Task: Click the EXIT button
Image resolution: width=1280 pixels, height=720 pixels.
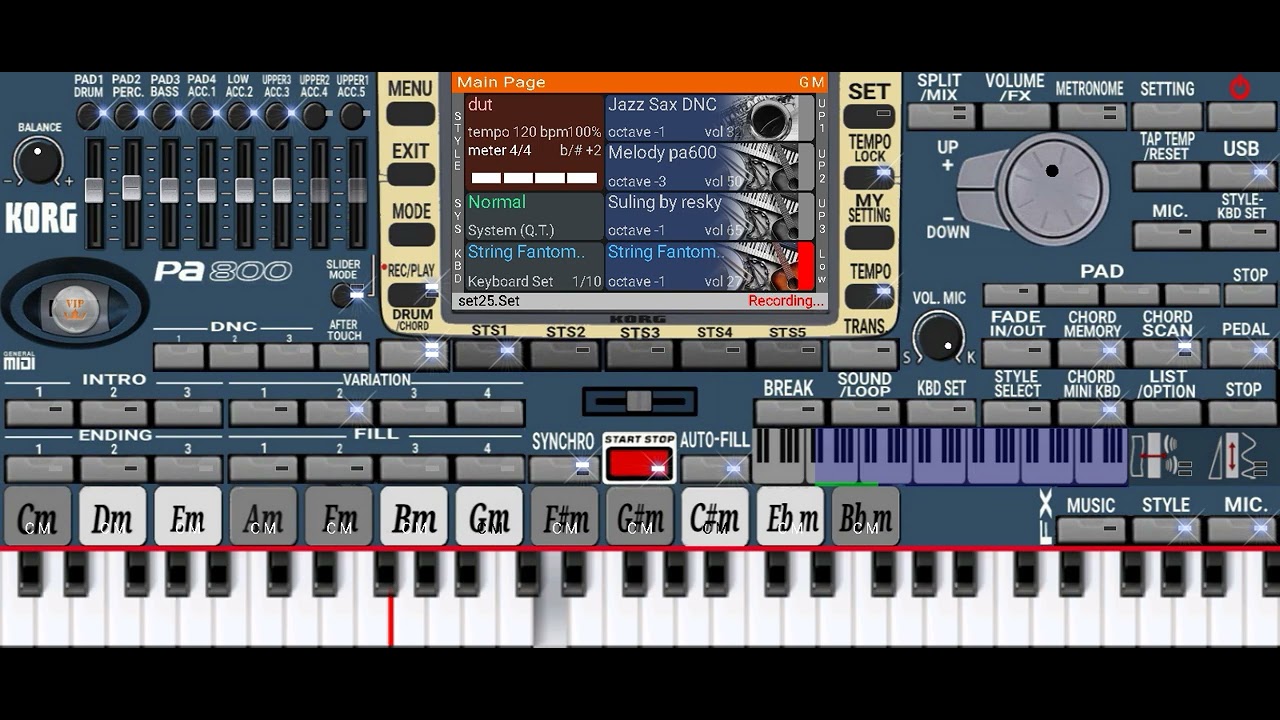Action: click(x=410, y=175)
